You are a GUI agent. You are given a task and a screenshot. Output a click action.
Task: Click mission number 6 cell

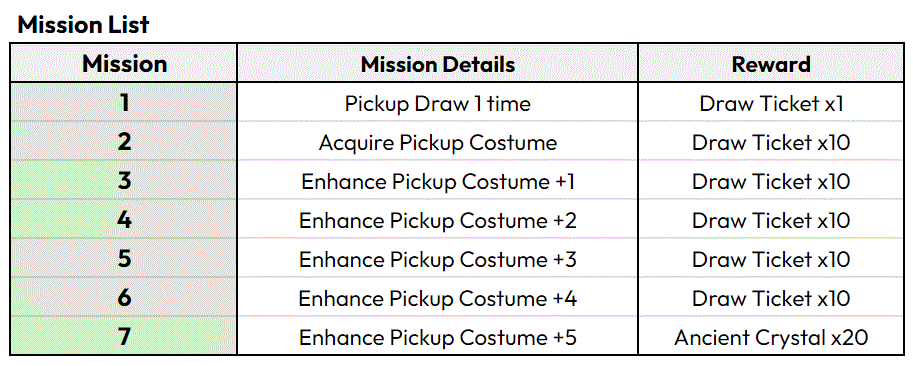pos(124,298)
